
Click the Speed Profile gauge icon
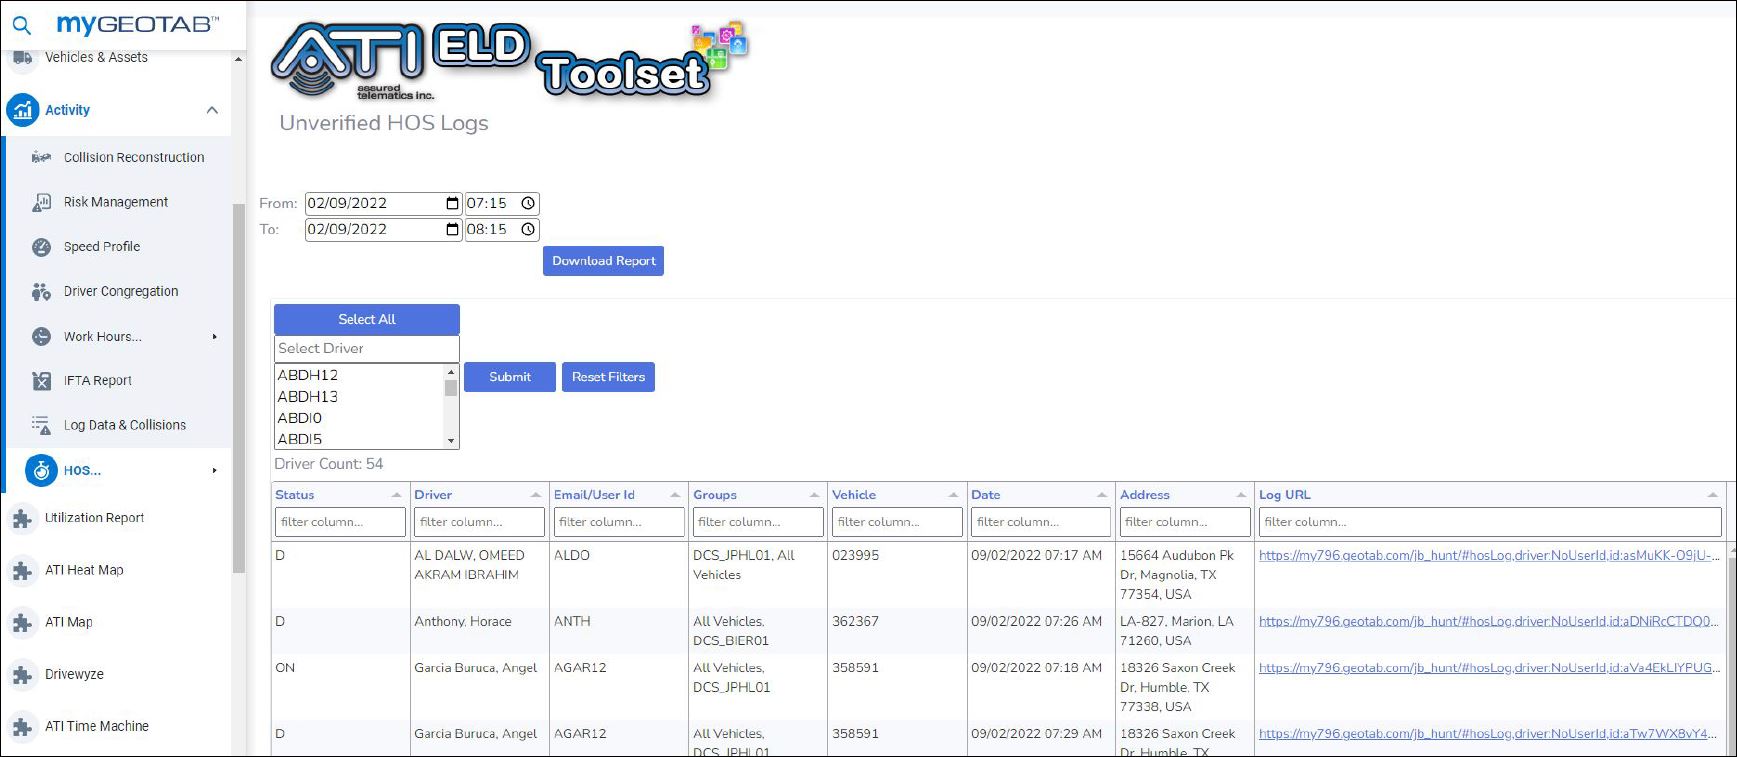pyautogui.click(x=41, y=247)
